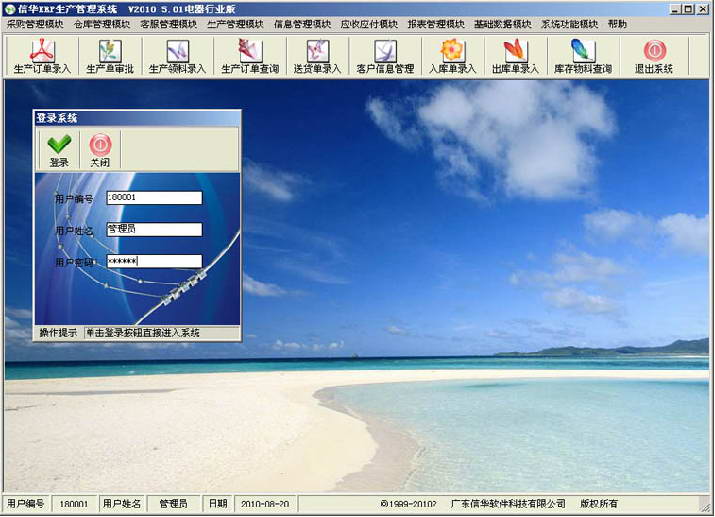Open the 帮助 menu
The image size is (715, 517).
(617, 24)
